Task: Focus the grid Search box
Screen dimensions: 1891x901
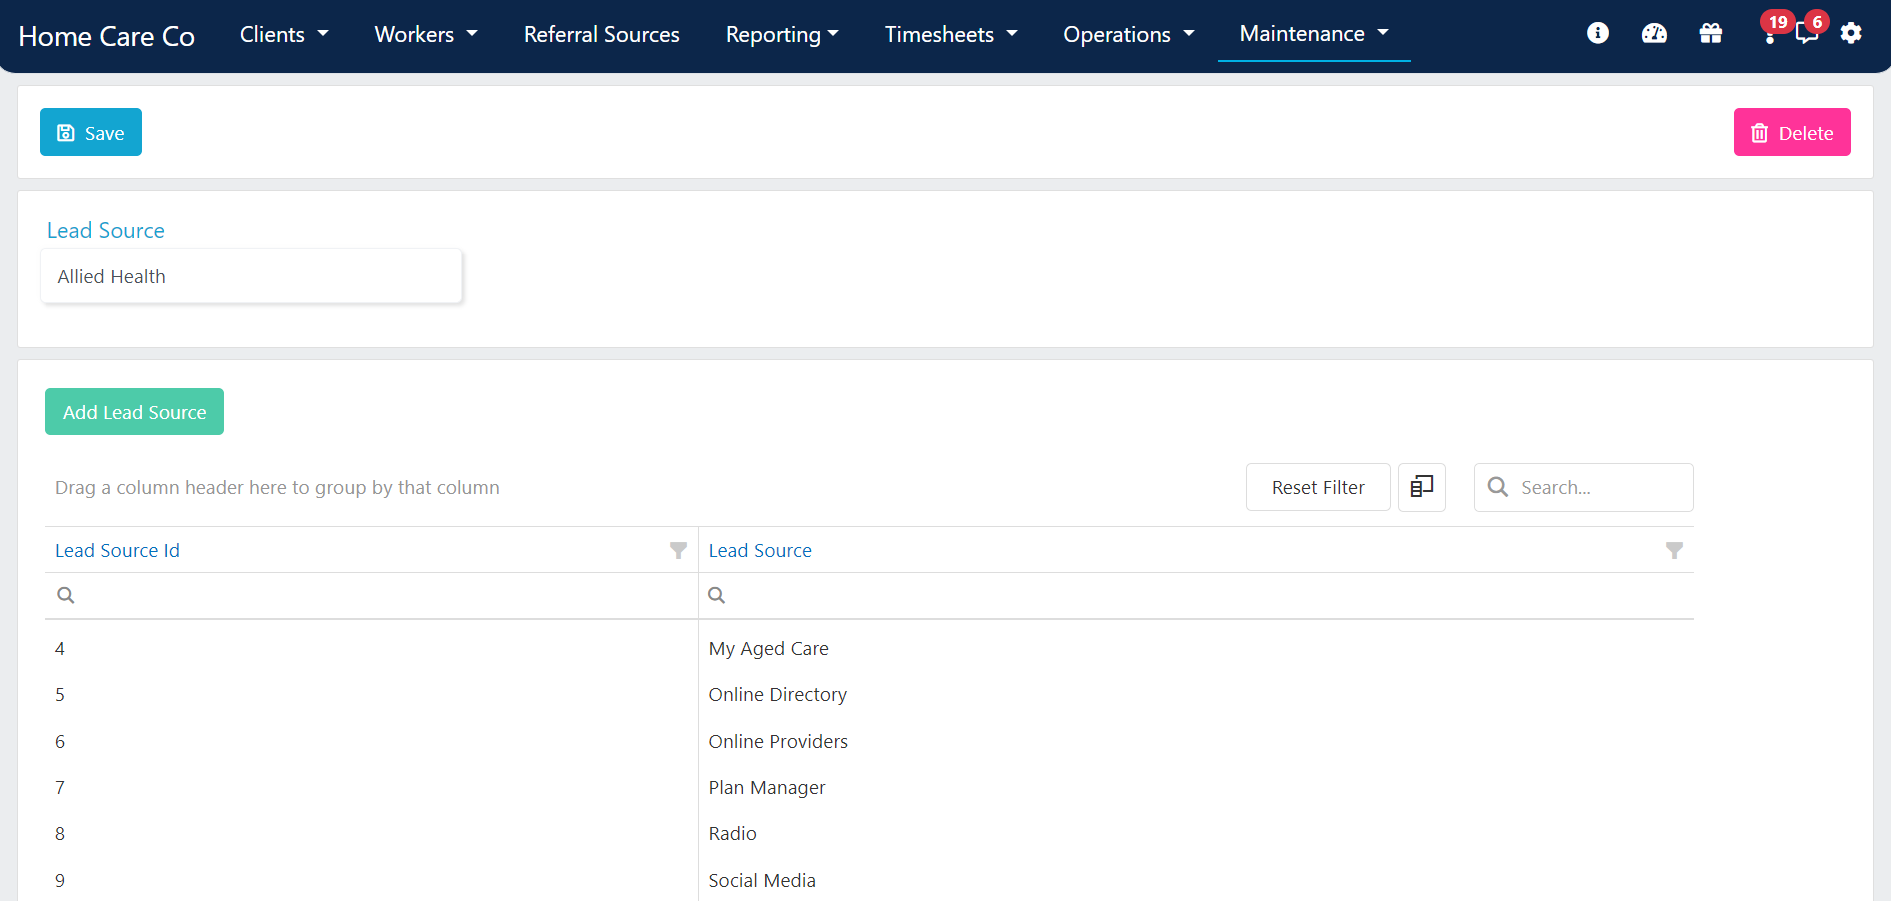Action: 1584,487
